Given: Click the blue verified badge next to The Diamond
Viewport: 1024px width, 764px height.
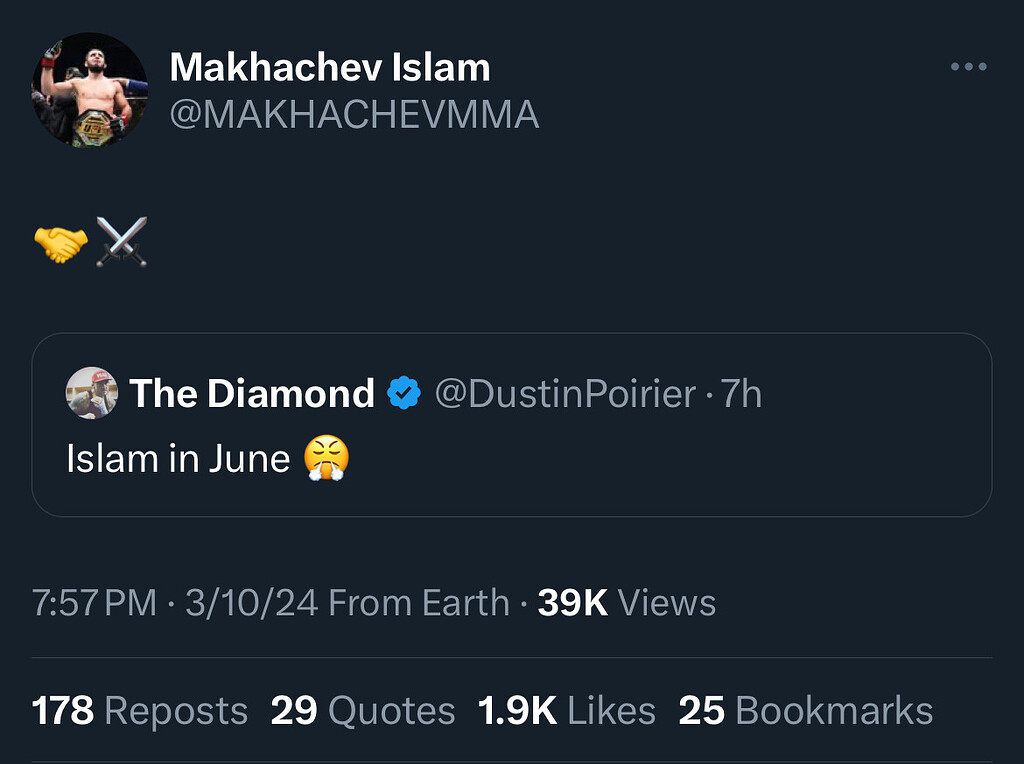Looking at the screenshot, I should tap(404, 393).
